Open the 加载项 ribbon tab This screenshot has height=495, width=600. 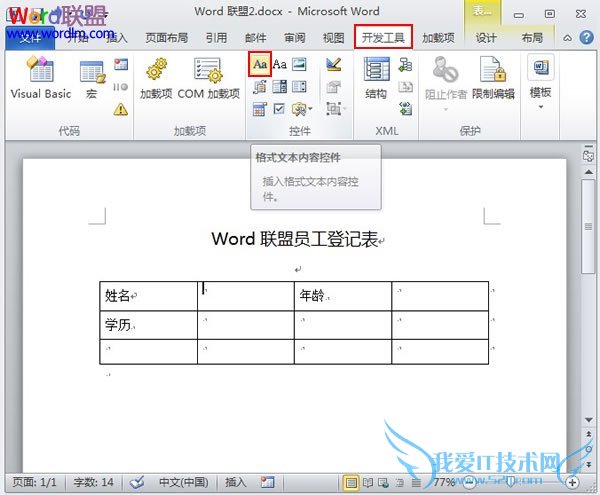pyautogui.click(x=438, y=38)
